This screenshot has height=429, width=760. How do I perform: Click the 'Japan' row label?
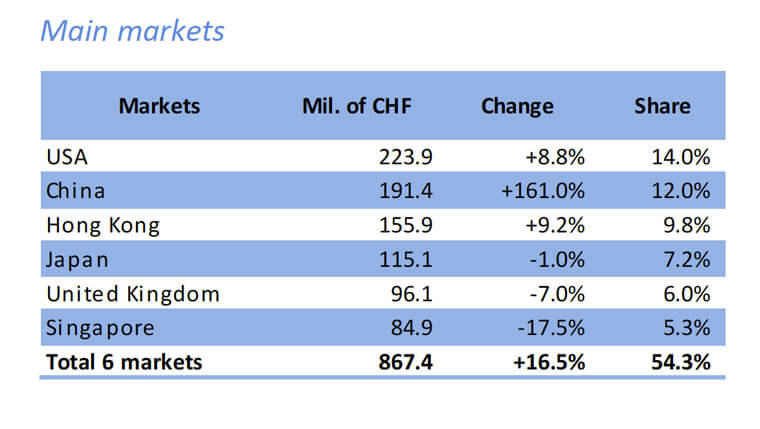coord(76,260)
